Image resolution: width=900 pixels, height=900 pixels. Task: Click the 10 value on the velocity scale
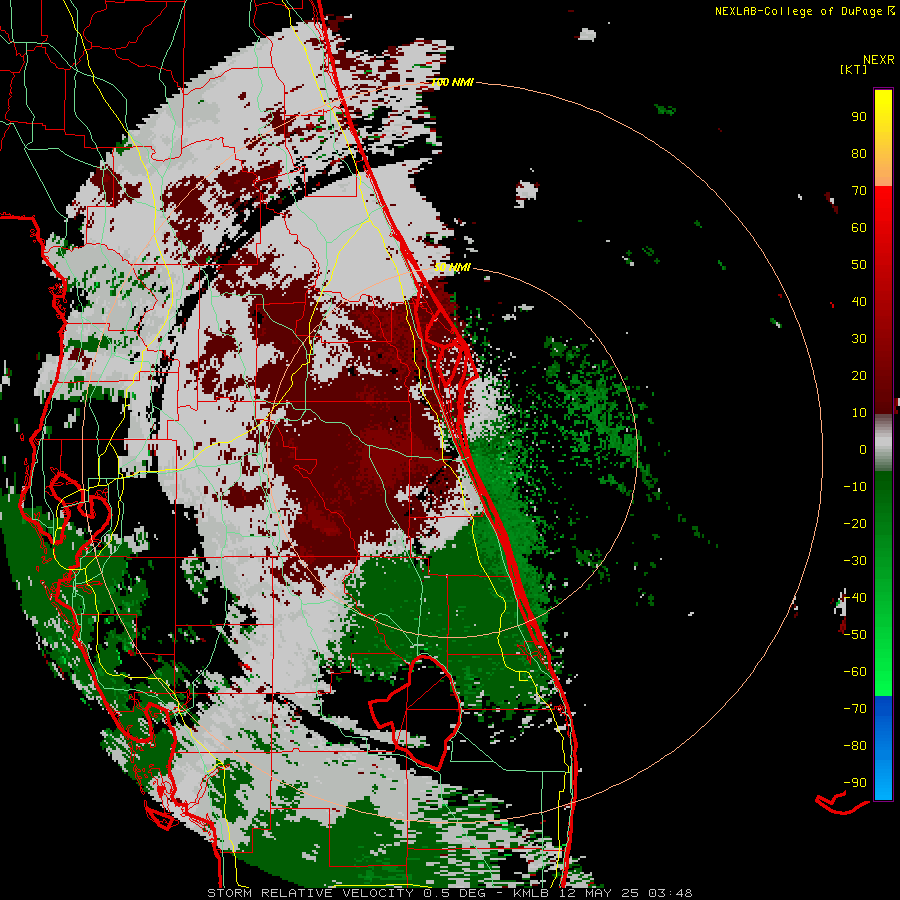(859, 413)
